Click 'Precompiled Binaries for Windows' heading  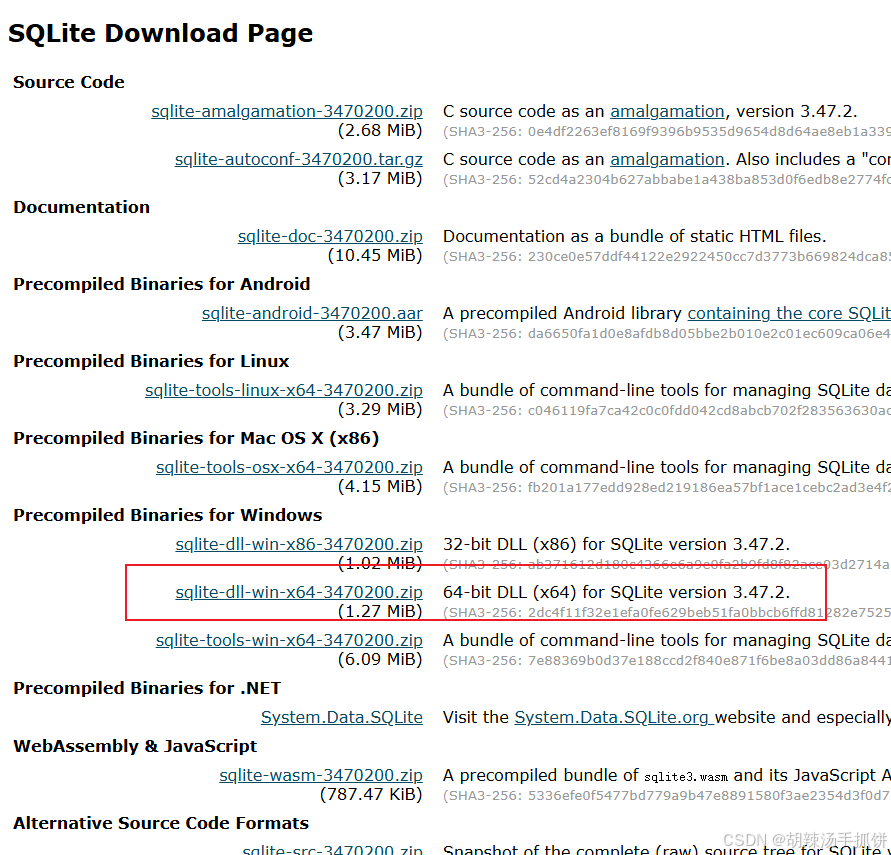click(168, 515)
